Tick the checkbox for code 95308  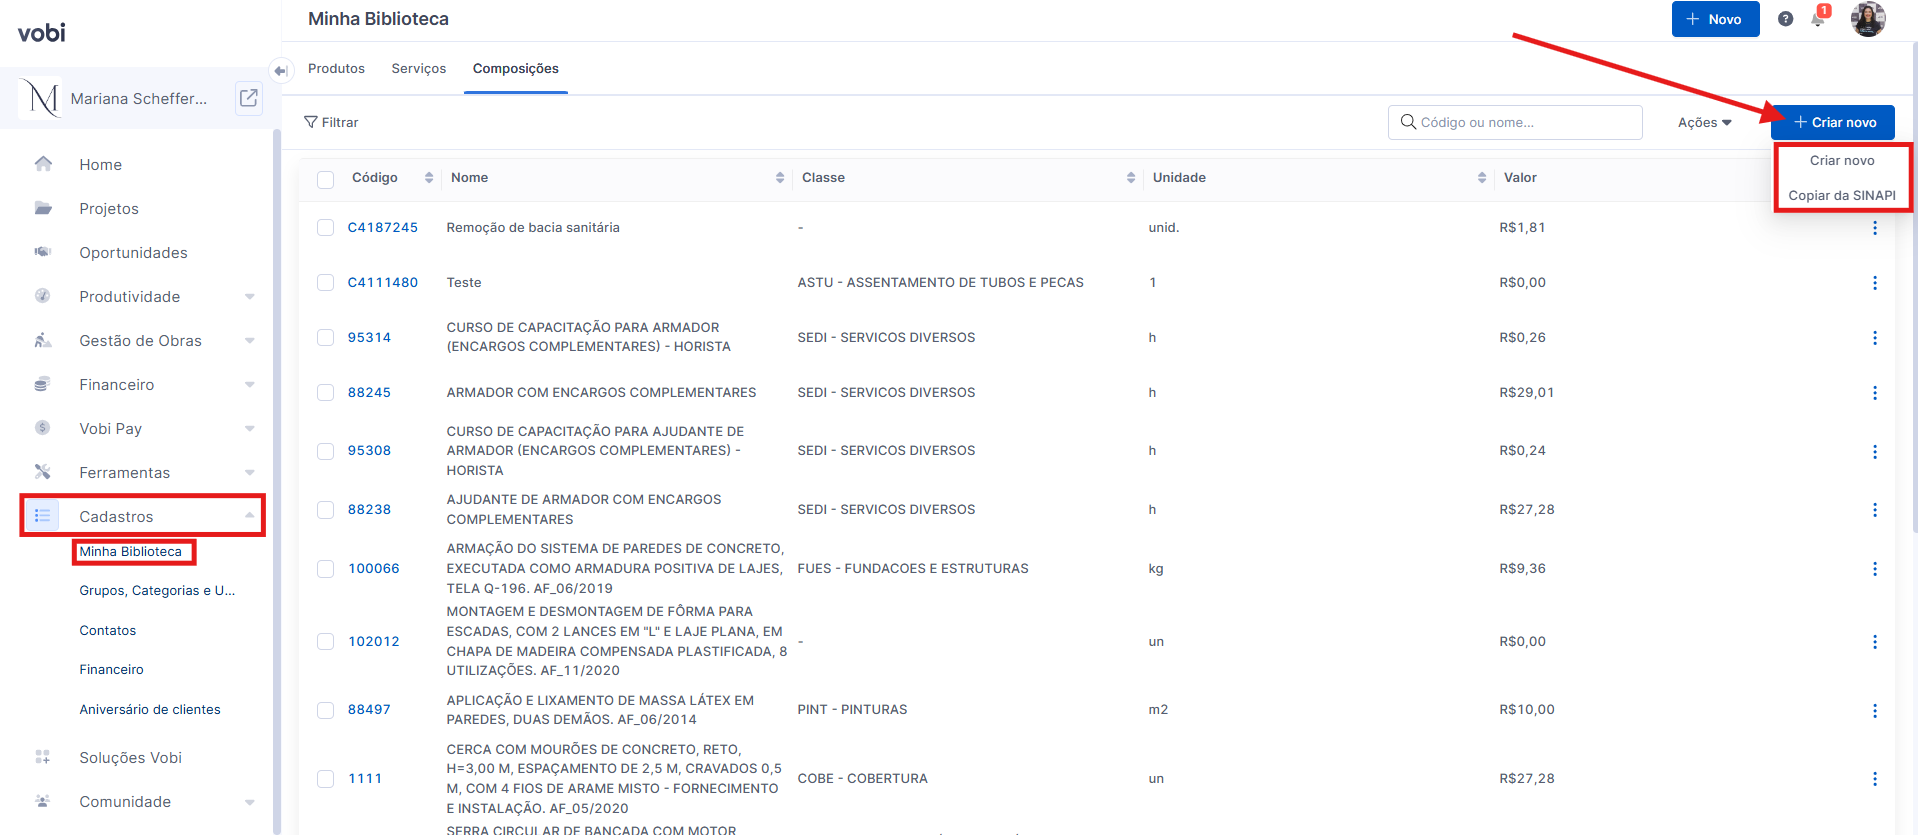click(x=325, y=451)
